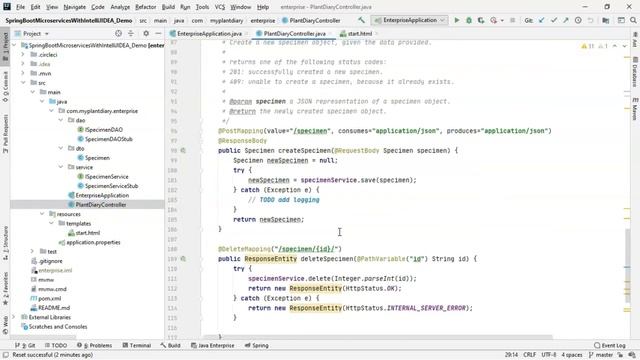Screen dimensions: 640x360
Task: Open Structure side tool window
Action: point(5,243)
